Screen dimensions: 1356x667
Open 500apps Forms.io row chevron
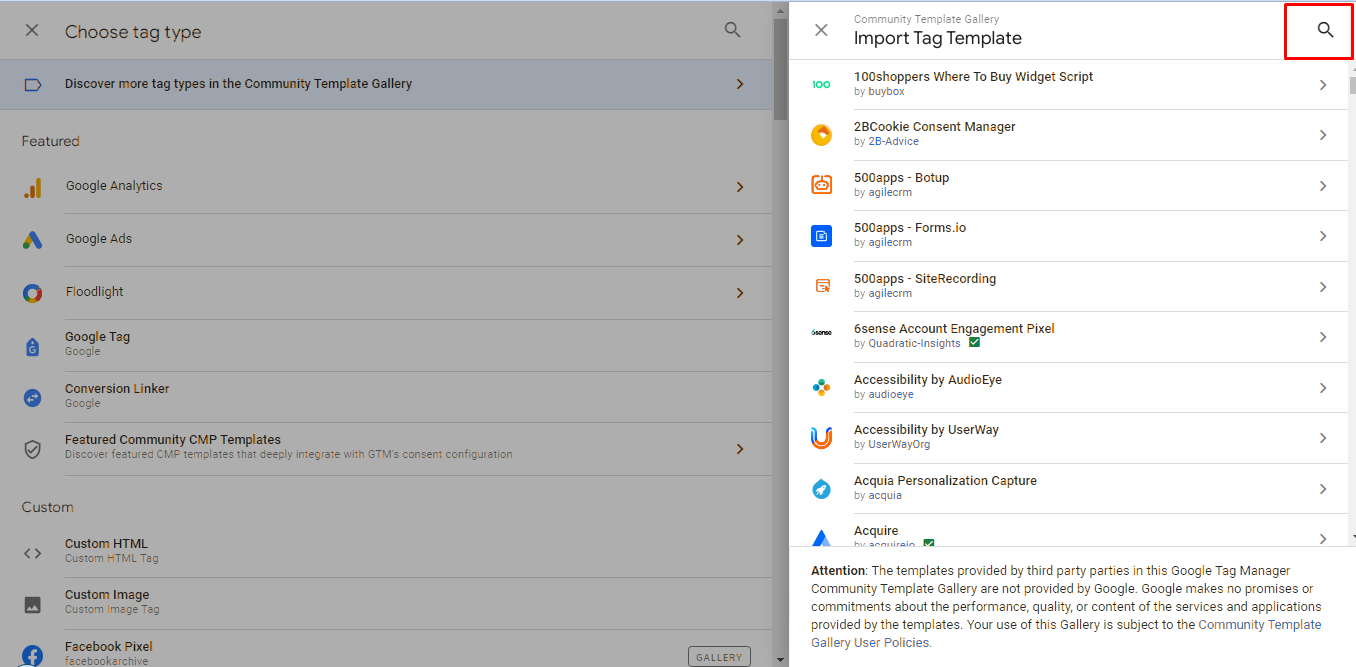pos(1323,236)
